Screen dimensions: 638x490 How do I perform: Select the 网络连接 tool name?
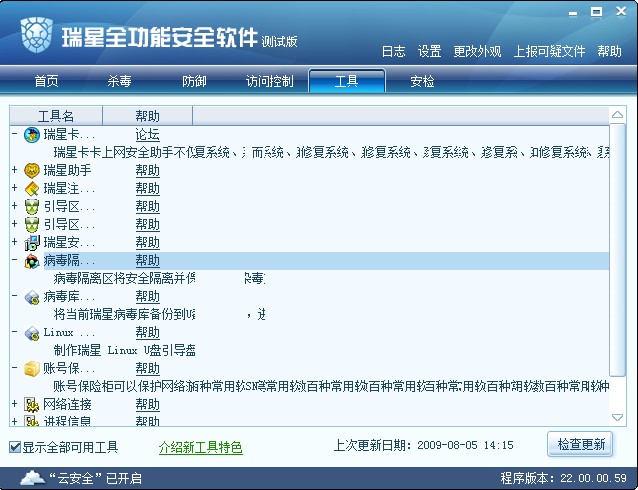coord(68,405)
